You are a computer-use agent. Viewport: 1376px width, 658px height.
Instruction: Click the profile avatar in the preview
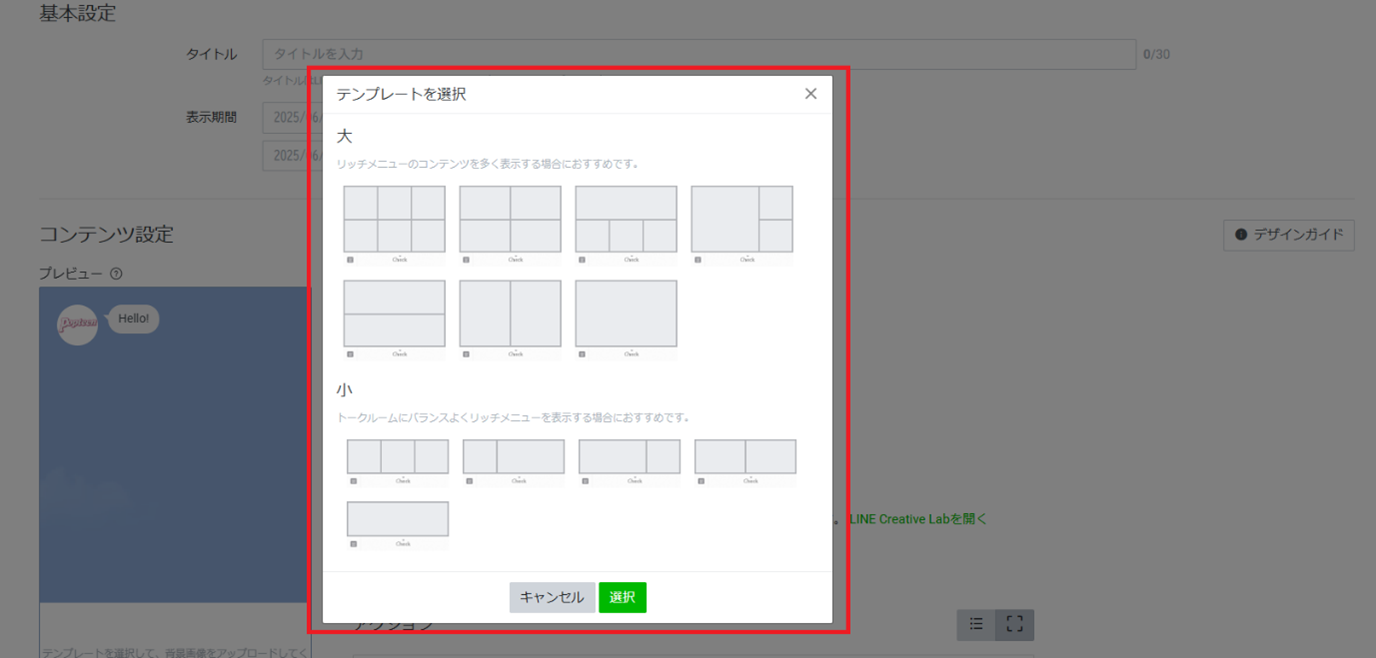(77, 324)
